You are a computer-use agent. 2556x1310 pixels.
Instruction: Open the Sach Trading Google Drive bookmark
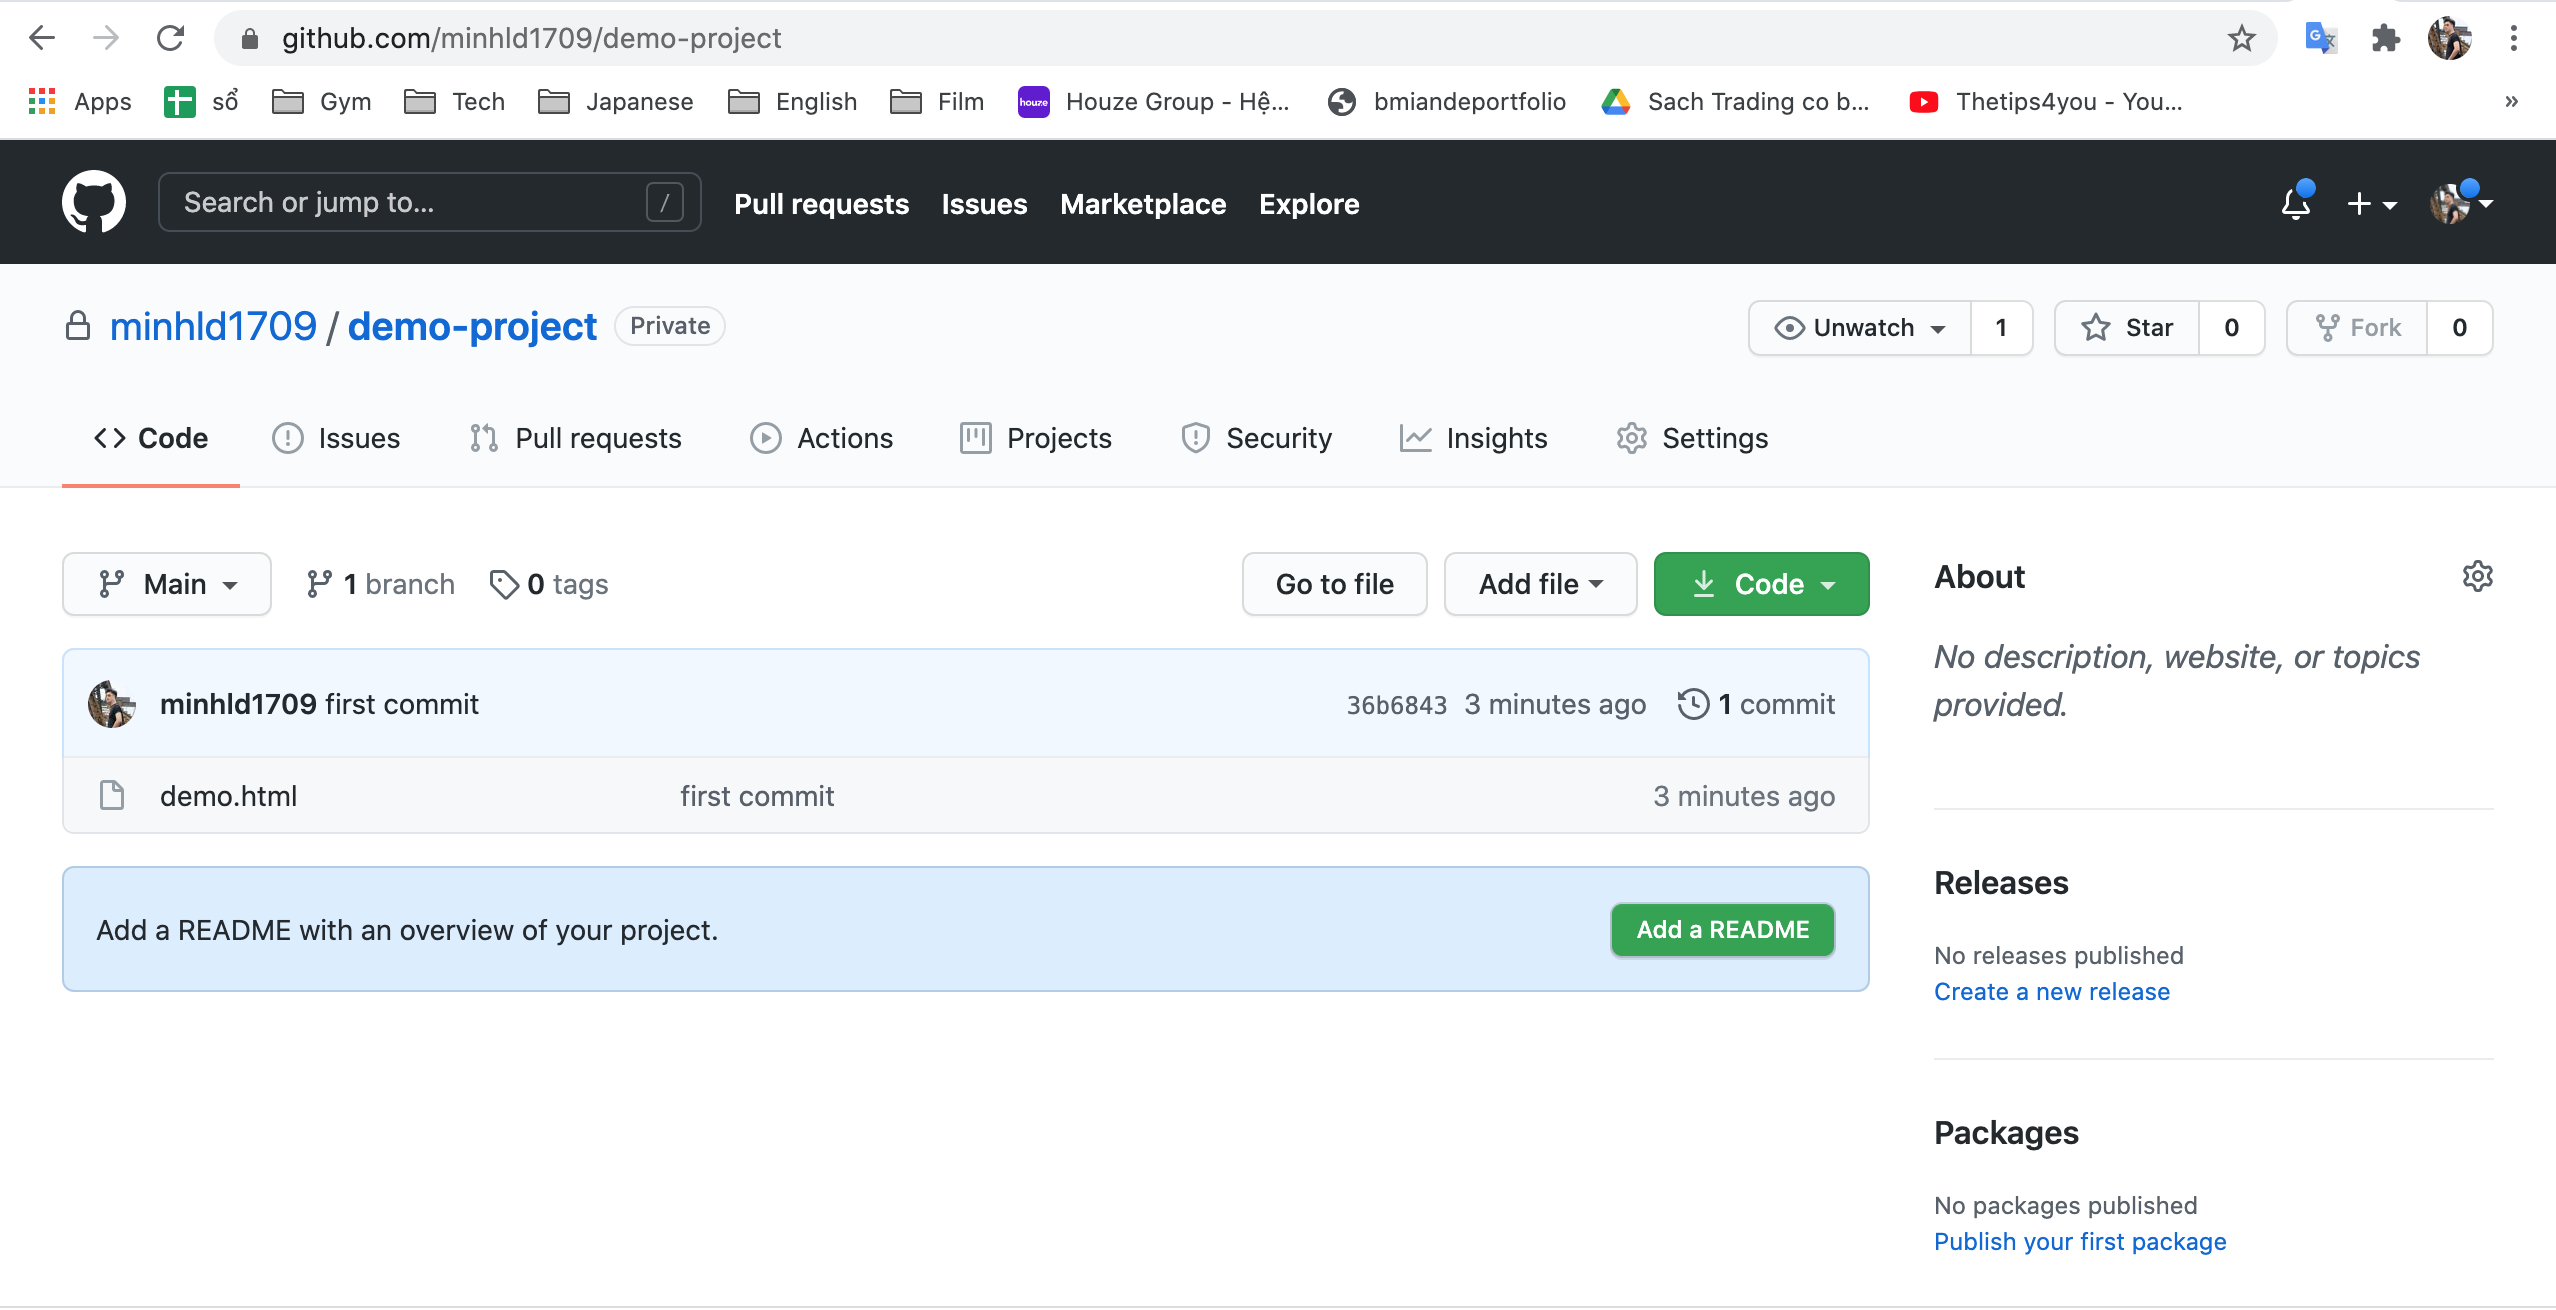click(x=1735, y=101)
